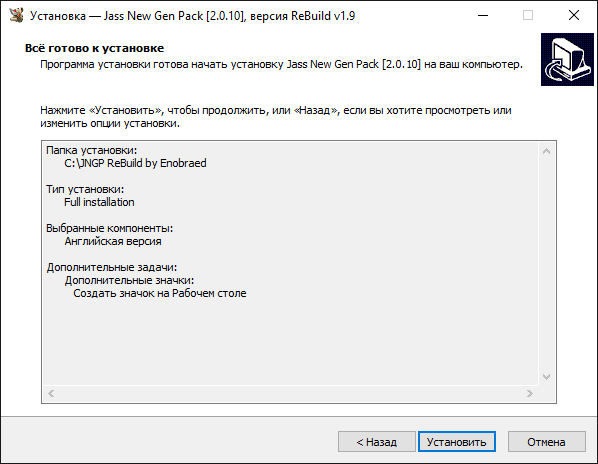
Task: Click the Full installation line in summary
Action: pyautogui.click(x=99, y=202)
